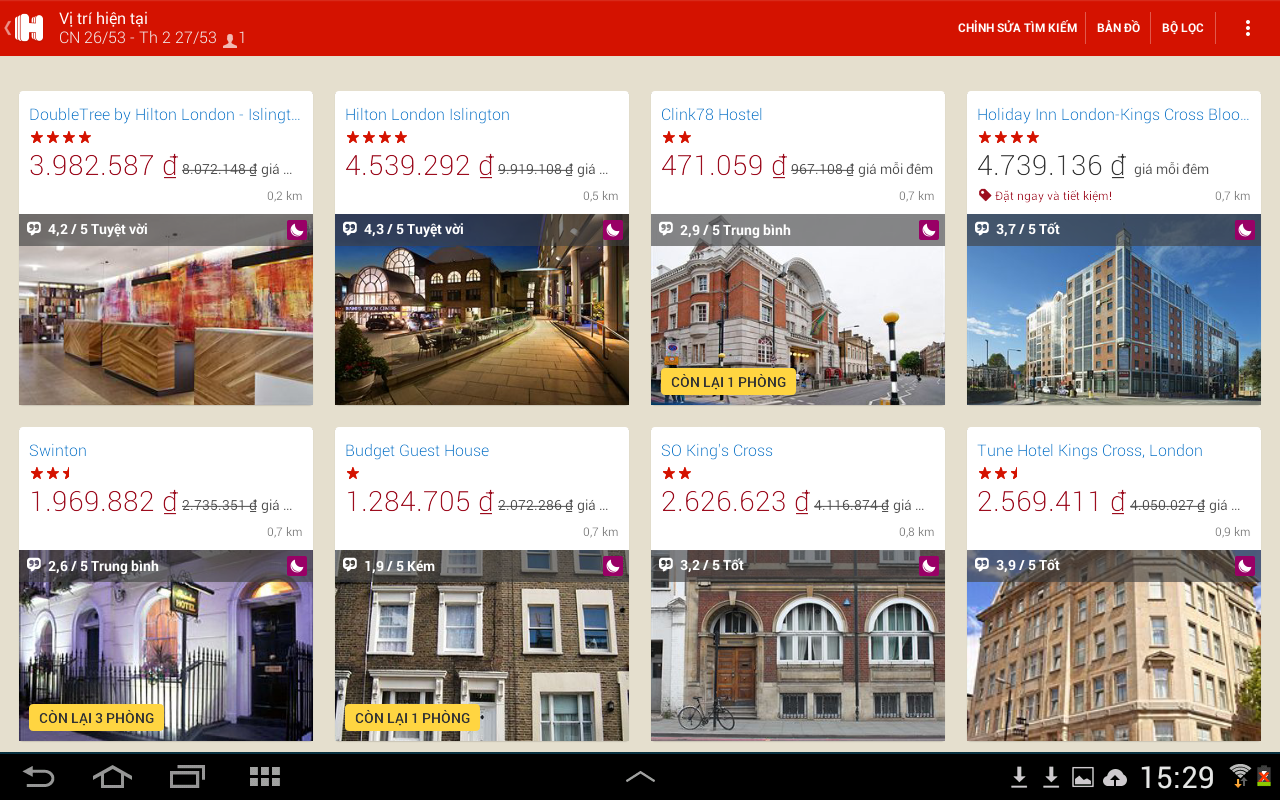Tap review bubble icon beside 2,6 / 5 rating
The height and width of the screenshot is (800, 1280).
click(34, 565)
